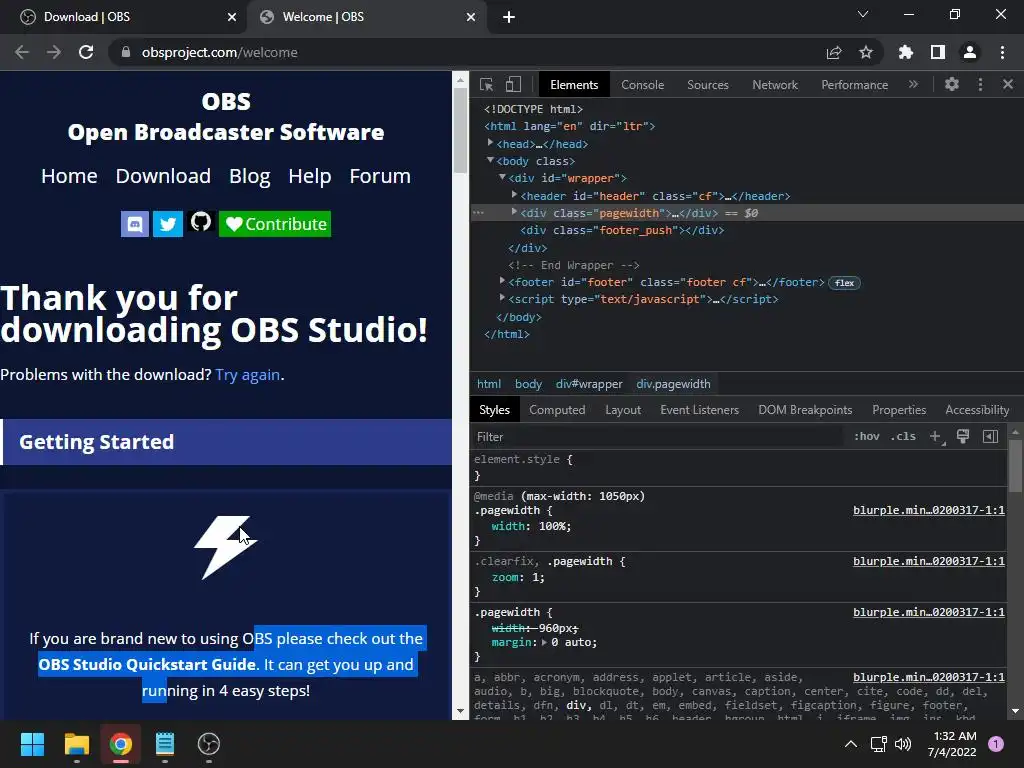The image size is (1024, 768).
Task: Reload the page with the refresh icon
Action: (86, 52)
